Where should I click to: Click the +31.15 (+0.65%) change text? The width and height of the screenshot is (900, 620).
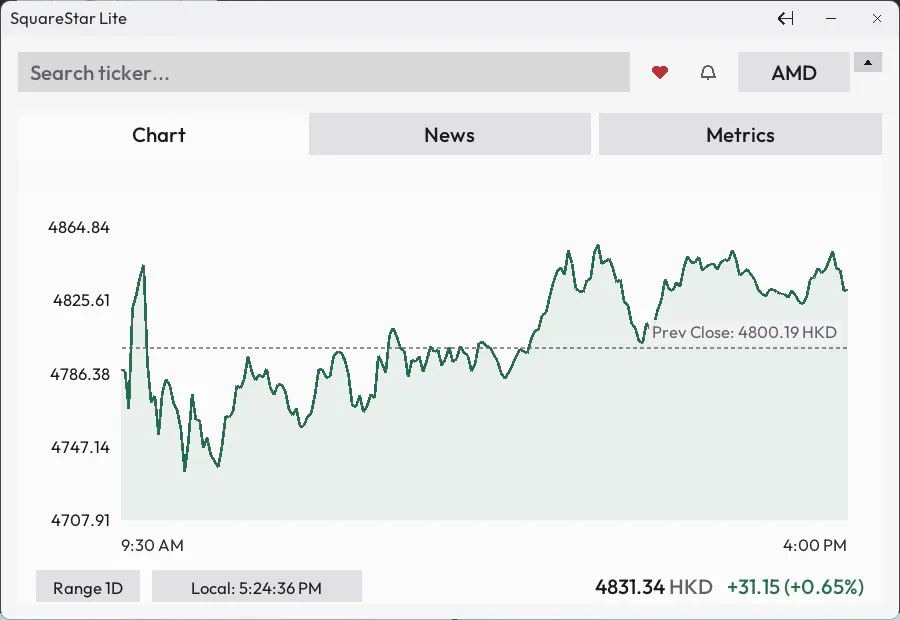795,587
